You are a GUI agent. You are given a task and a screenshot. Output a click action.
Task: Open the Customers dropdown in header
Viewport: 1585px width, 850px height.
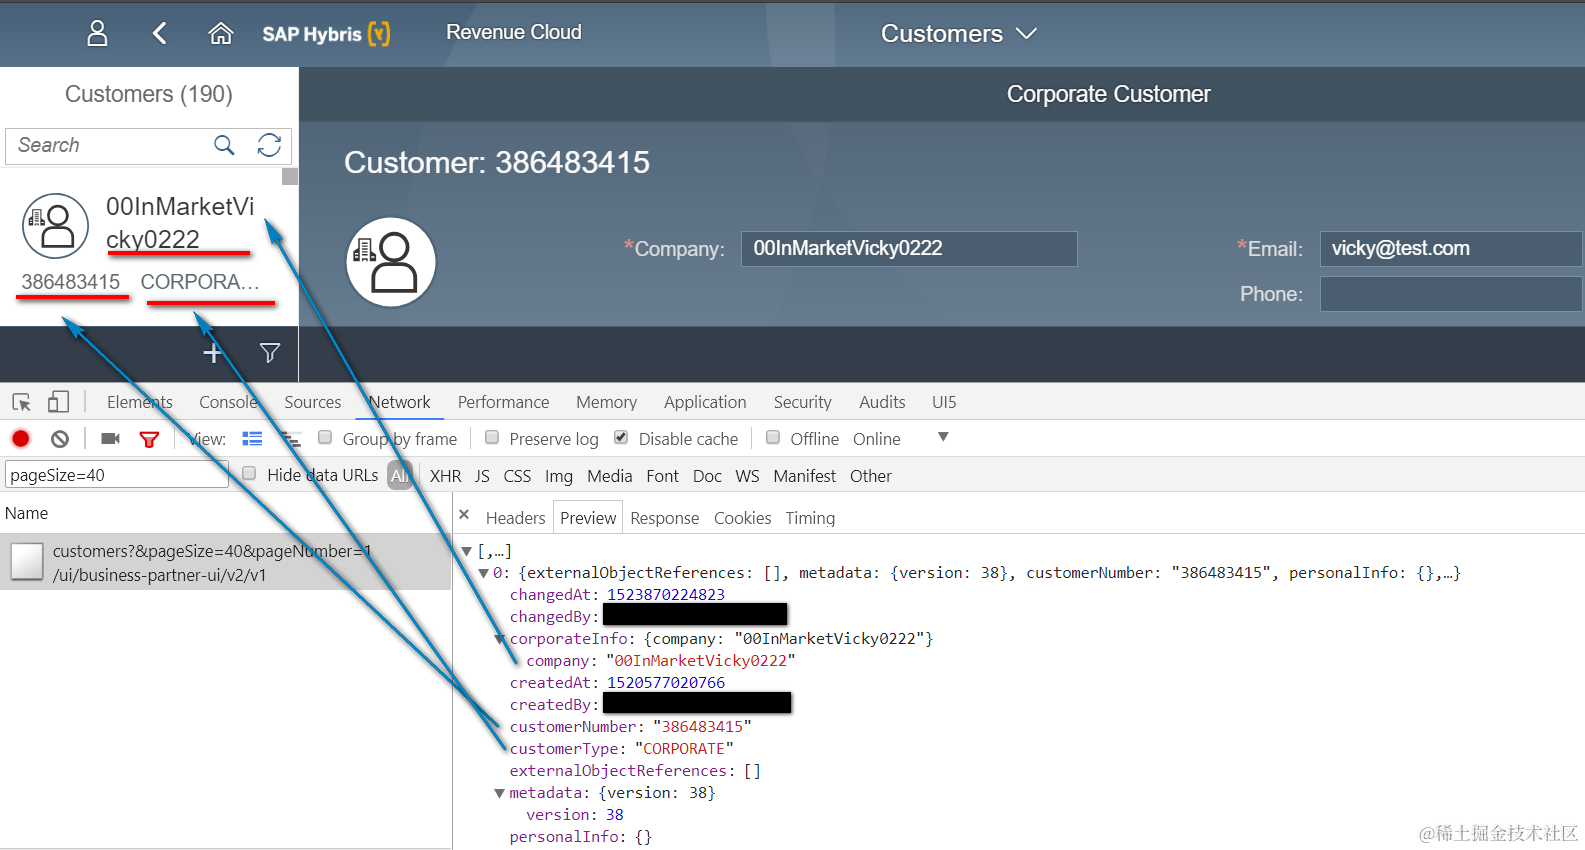tap(958, 34)
